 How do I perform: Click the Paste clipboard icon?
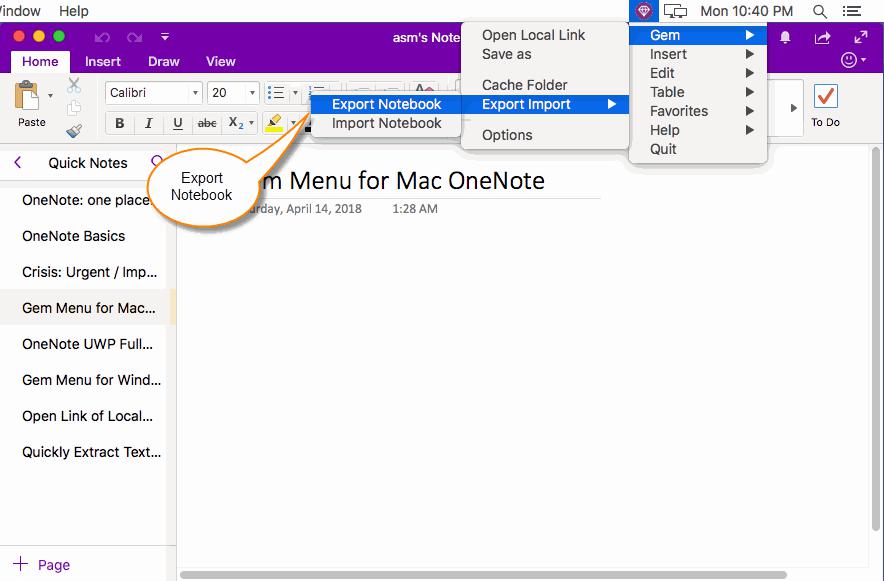[27, 96]
